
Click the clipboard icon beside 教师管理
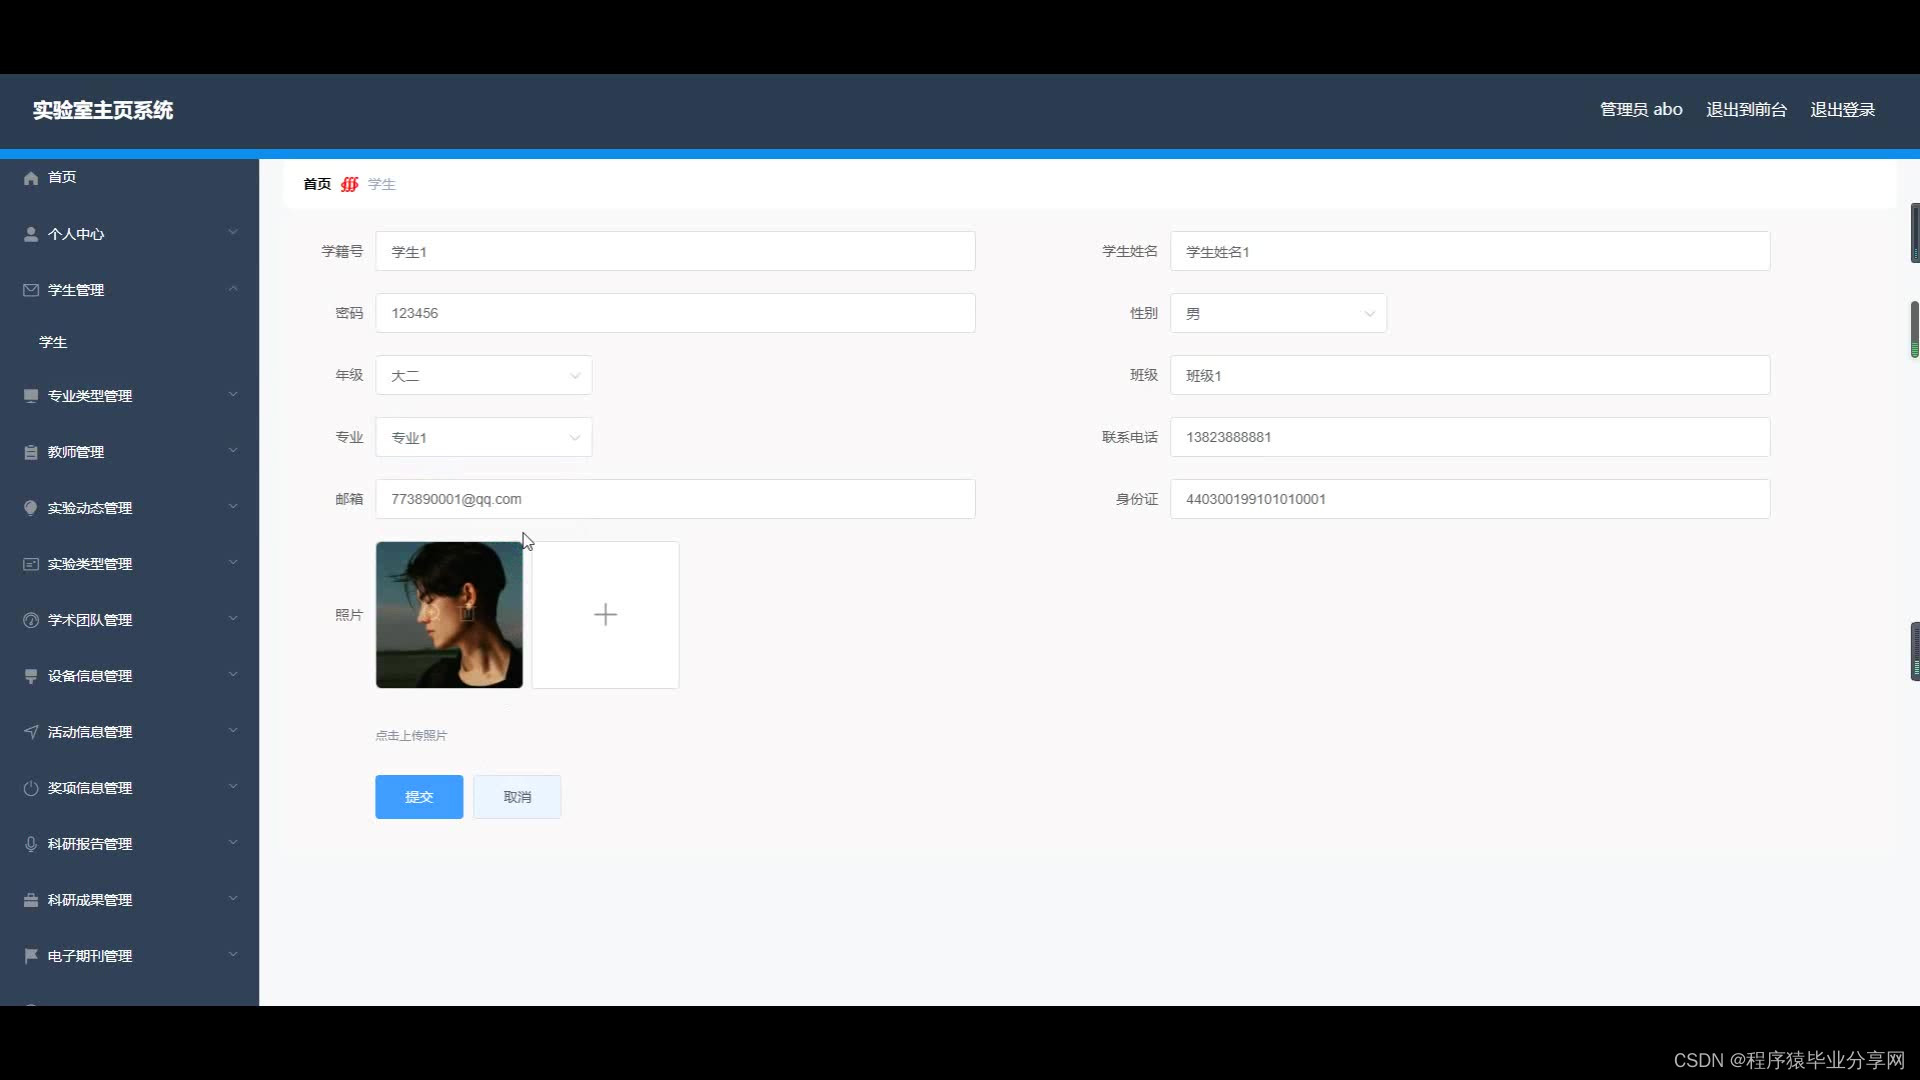click(31, 452)
